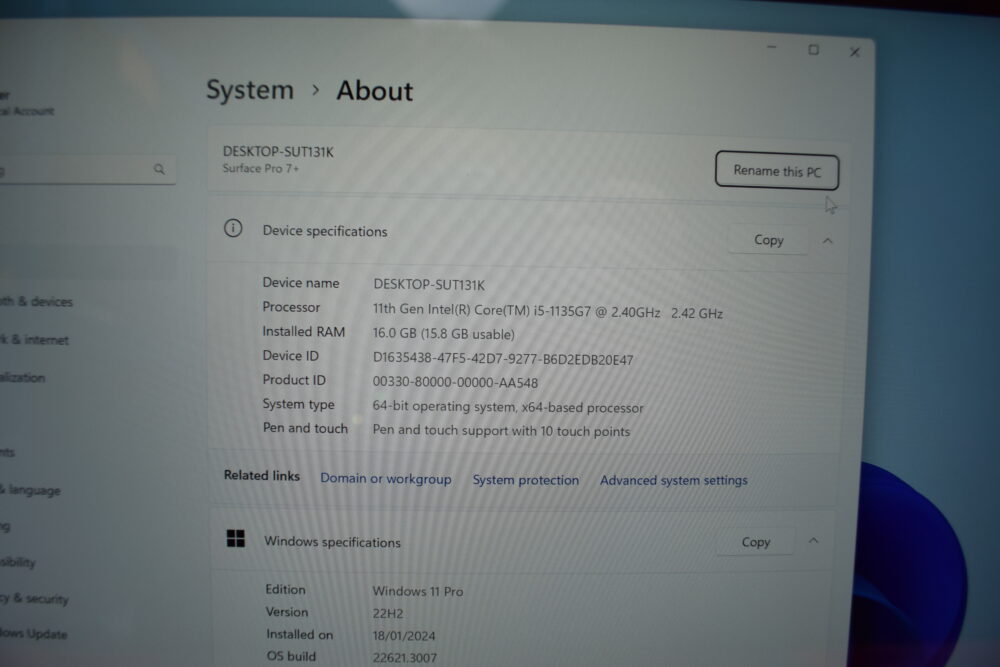Viewport: 1000px width, 667px height.
Task: Open Network & internet in the sidebar
Action: pyautogui.click(x=34, y=340)
